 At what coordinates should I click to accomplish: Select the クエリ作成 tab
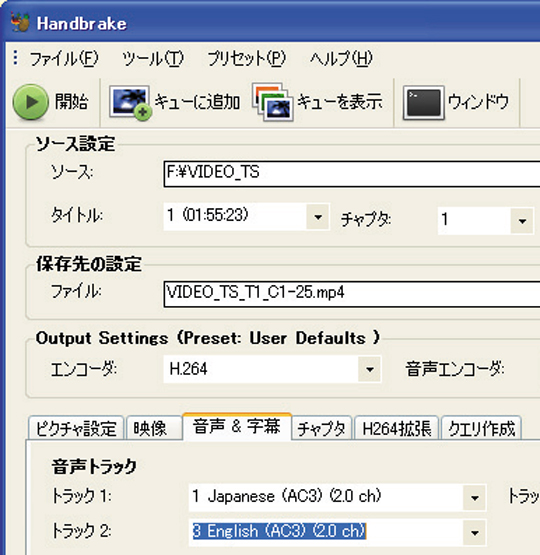point(482,428)
